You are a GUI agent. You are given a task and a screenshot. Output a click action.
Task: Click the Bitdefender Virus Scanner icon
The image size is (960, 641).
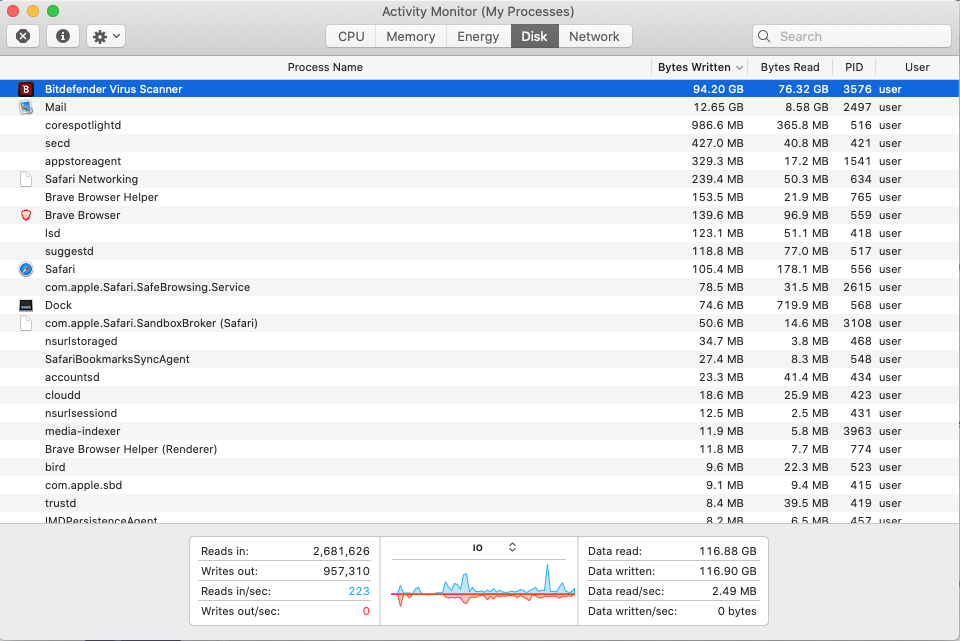click(26, 89)
